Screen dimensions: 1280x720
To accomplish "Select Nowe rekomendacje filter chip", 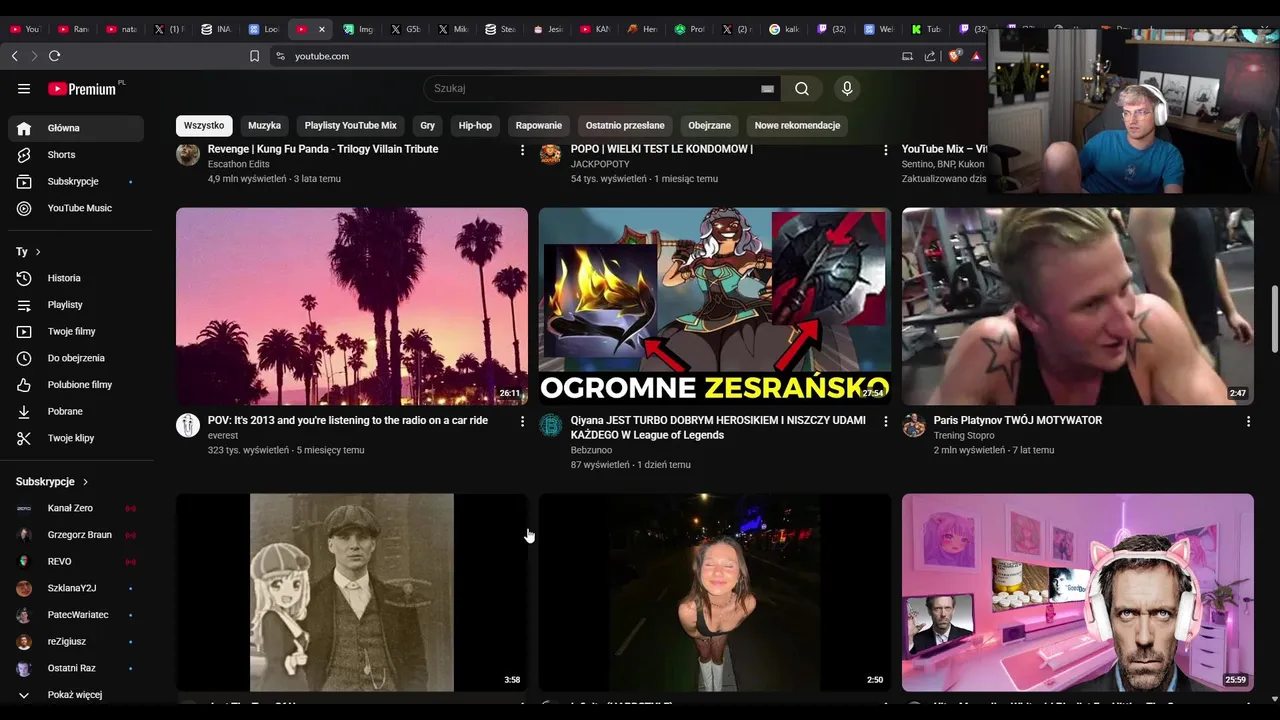I will pyautogui.click(x=797, y=126).
